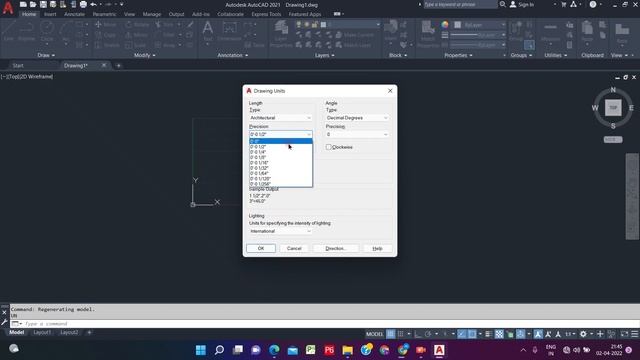
Task: Click the Open file icon in quick access toolbar
Action: (x=33, y=4)
